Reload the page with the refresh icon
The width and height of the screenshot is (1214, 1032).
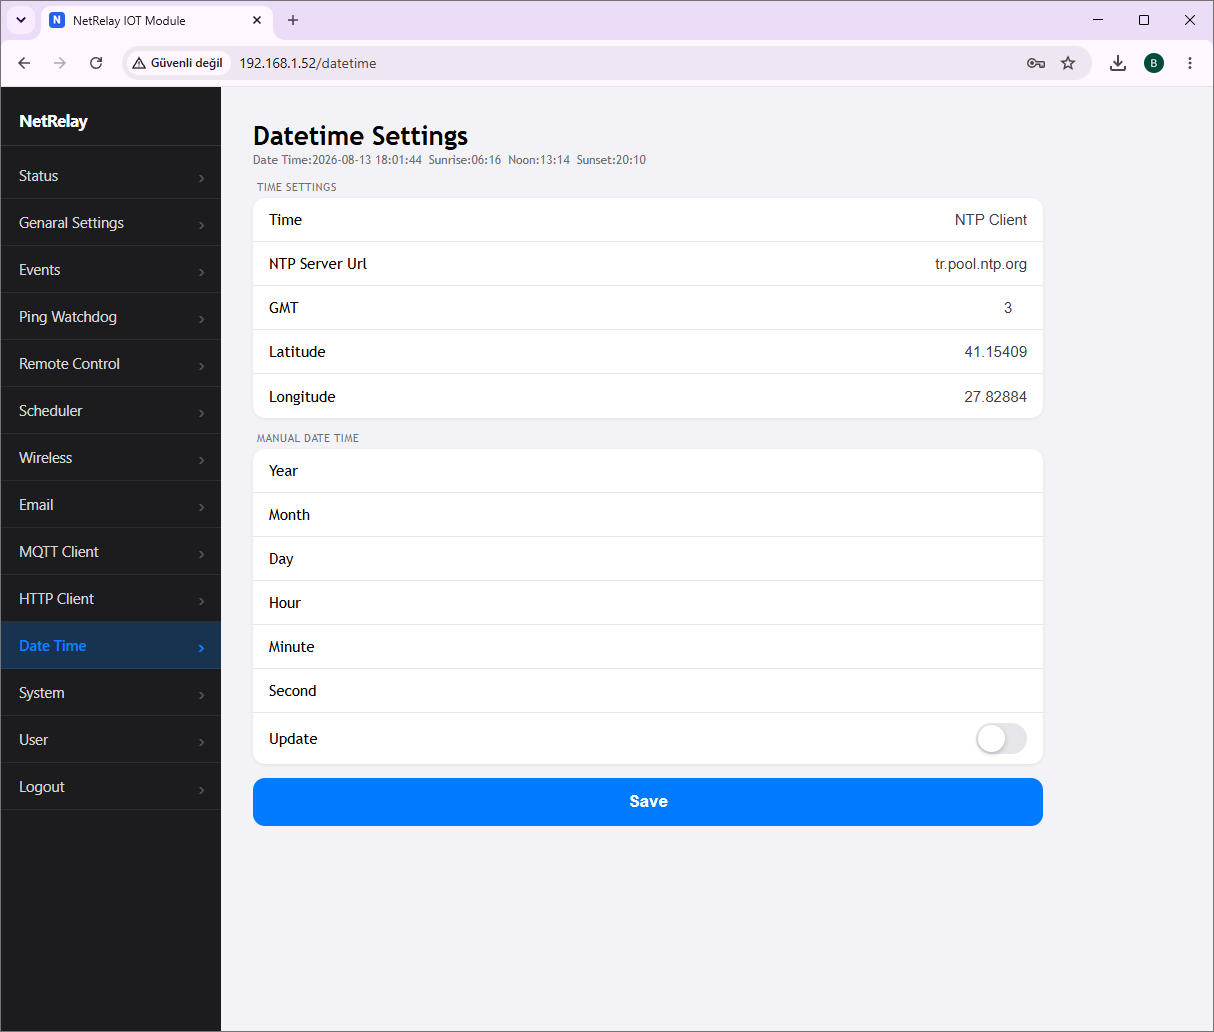(x=96, y=63)
